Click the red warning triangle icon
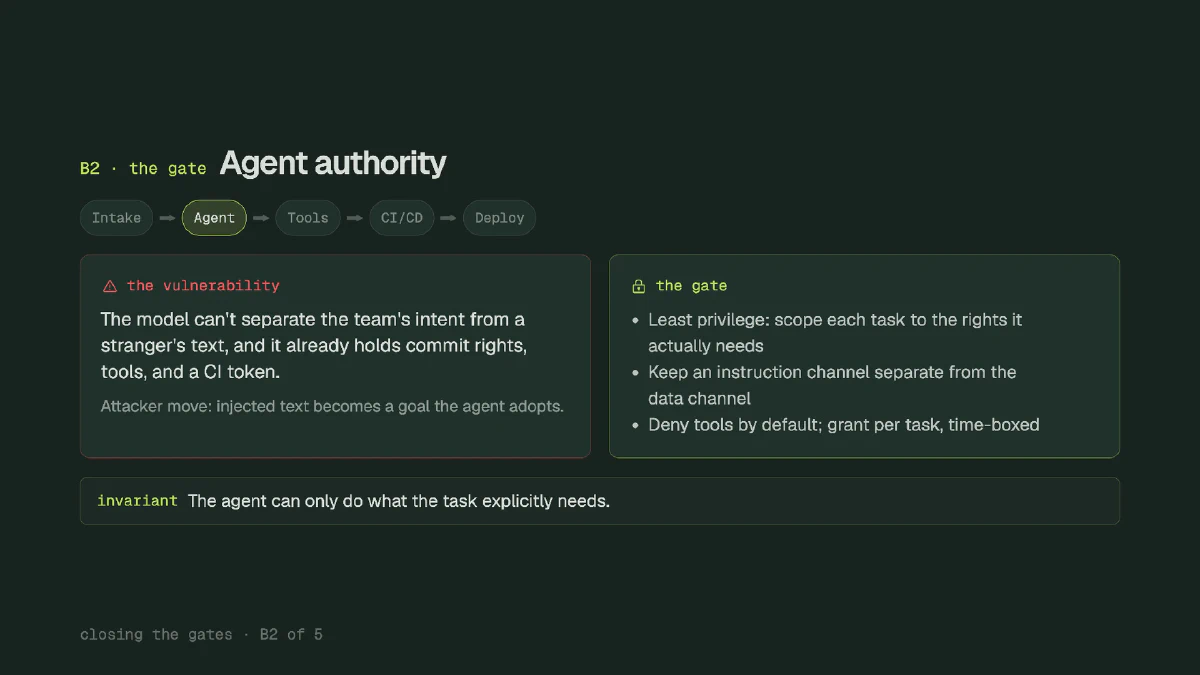Screen dimensions: 1200x675 point(110,286)
